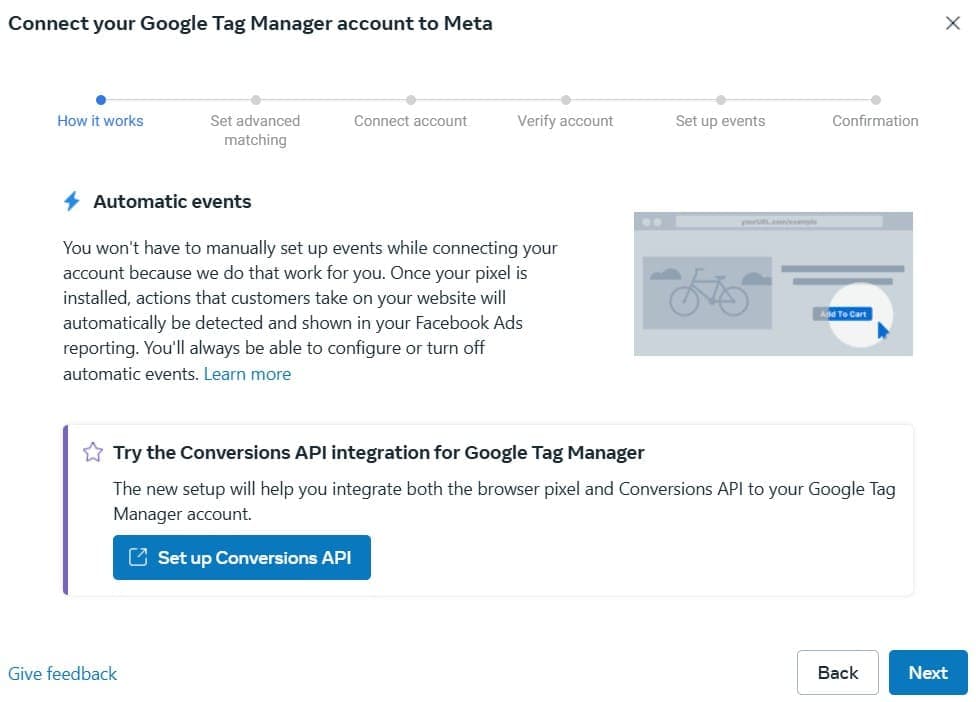Click the bicycle product illustration image
Viewport: 976px width, 702px height.
pos(707,292)
